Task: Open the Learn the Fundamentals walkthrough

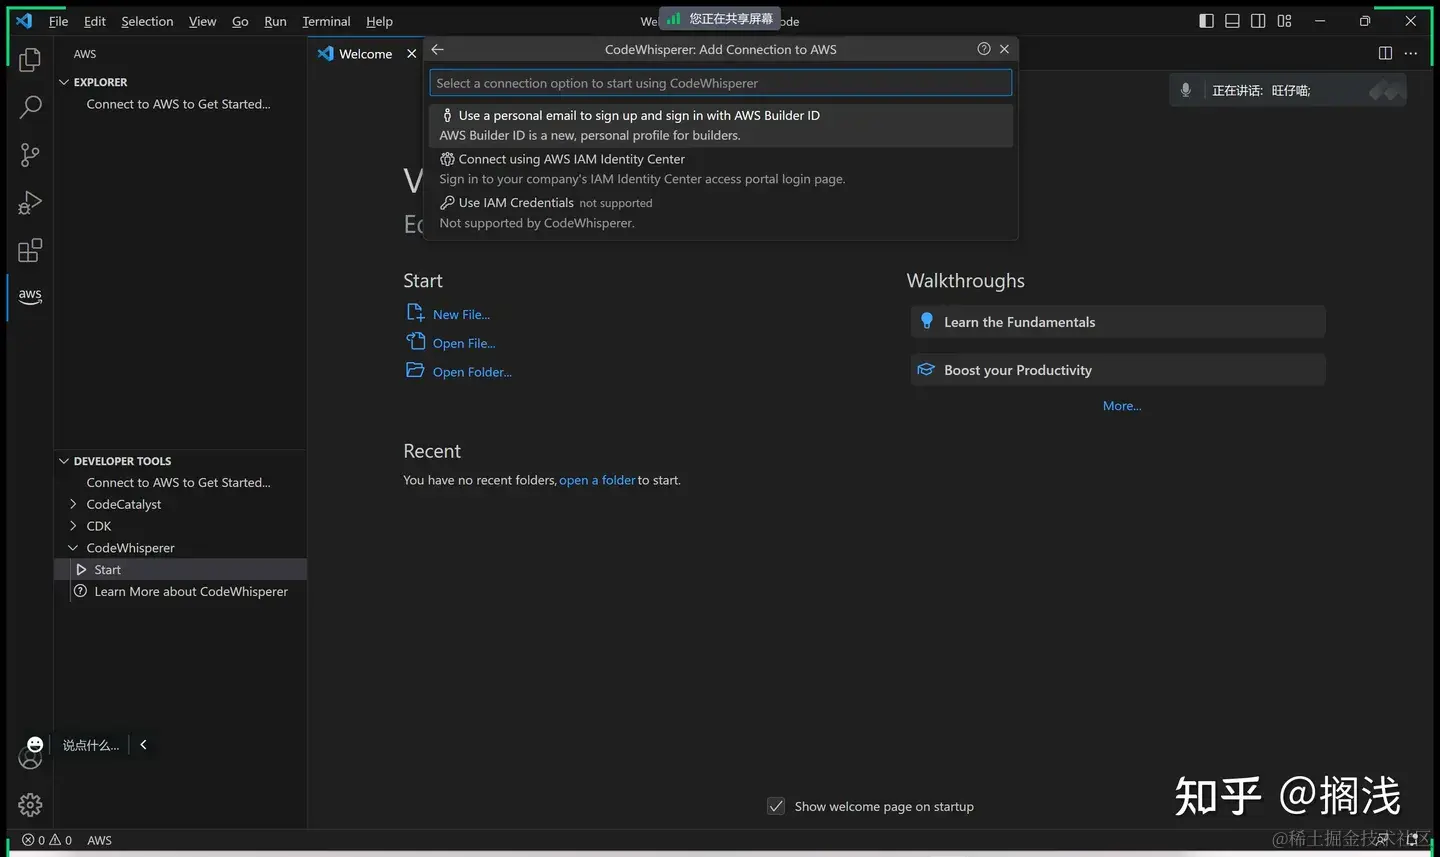Action: coord(1118,322)
